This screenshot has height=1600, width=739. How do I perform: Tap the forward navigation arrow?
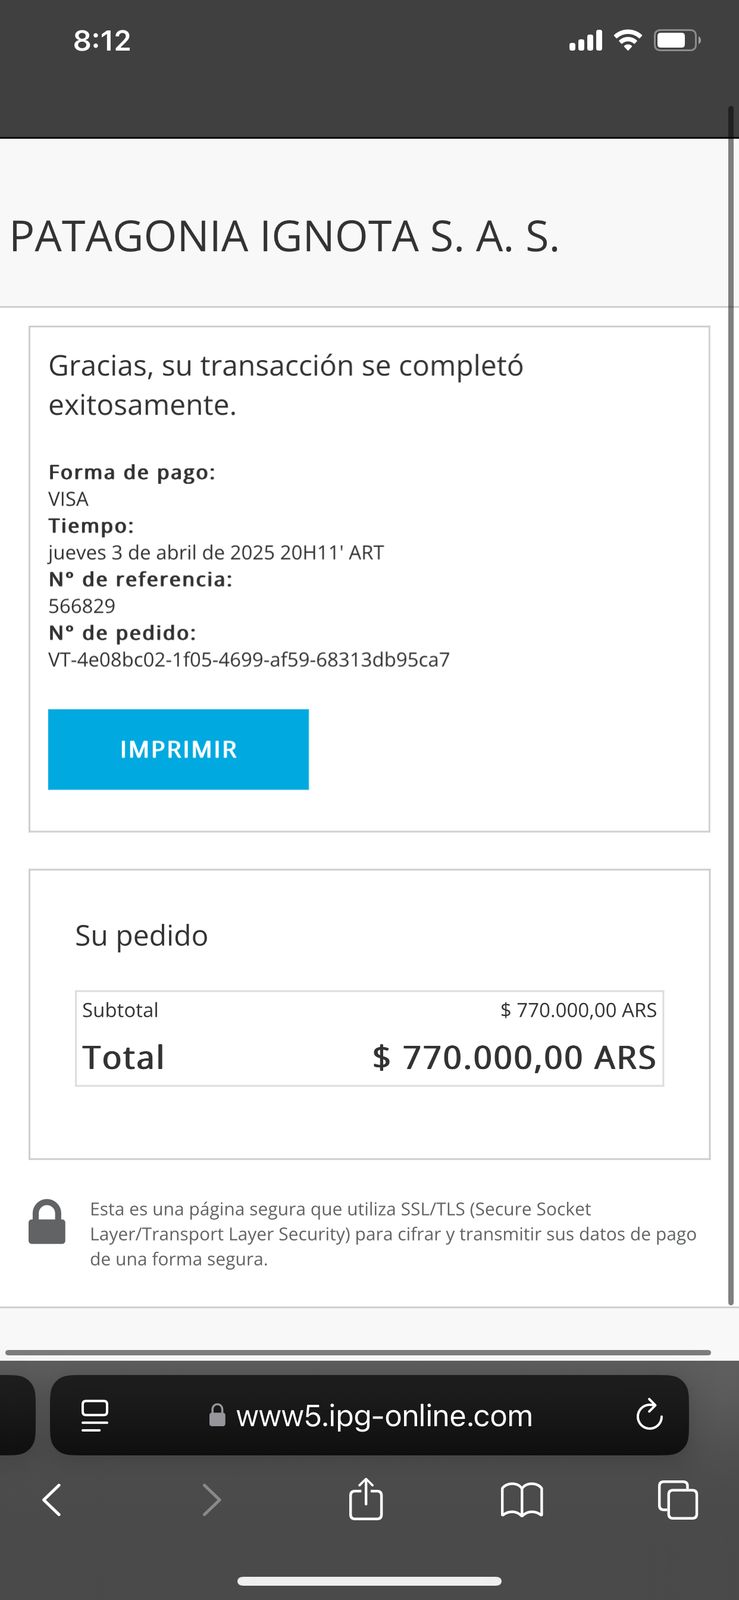pos(211,1499)
